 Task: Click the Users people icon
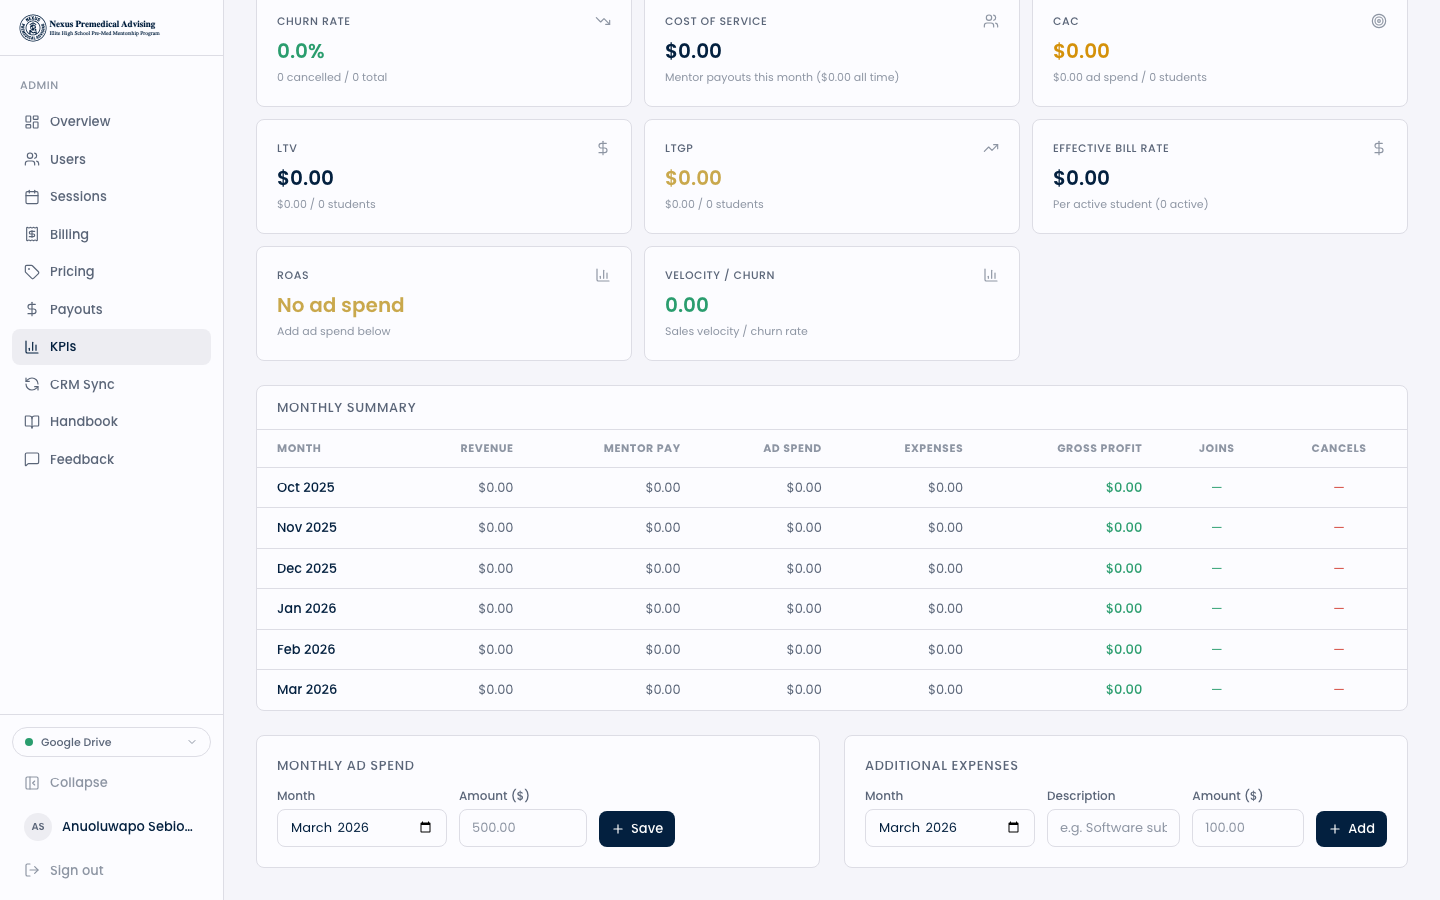pyautogui.click(x=32, y=159)
